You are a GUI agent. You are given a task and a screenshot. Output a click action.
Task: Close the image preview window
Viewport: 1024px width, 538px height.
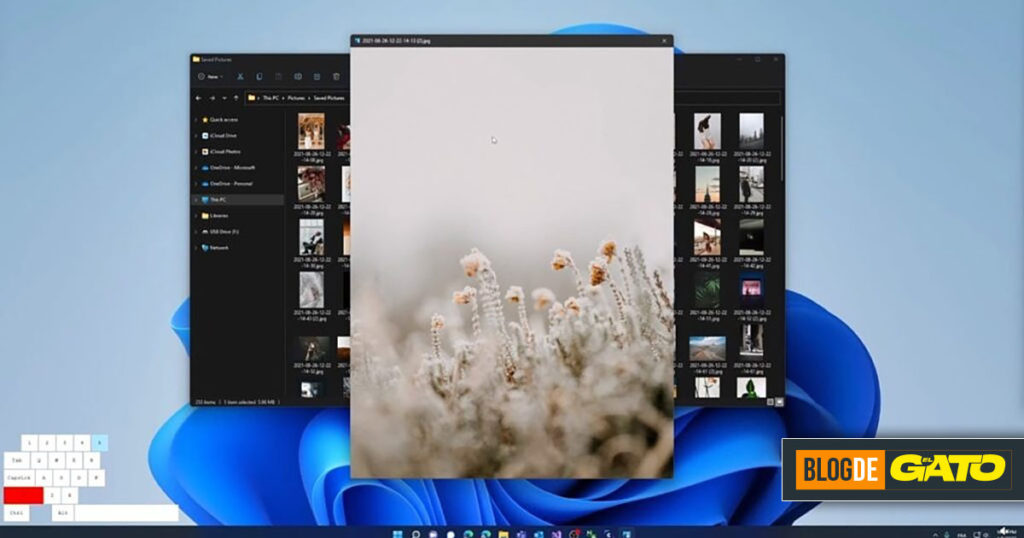coord(664,41)
